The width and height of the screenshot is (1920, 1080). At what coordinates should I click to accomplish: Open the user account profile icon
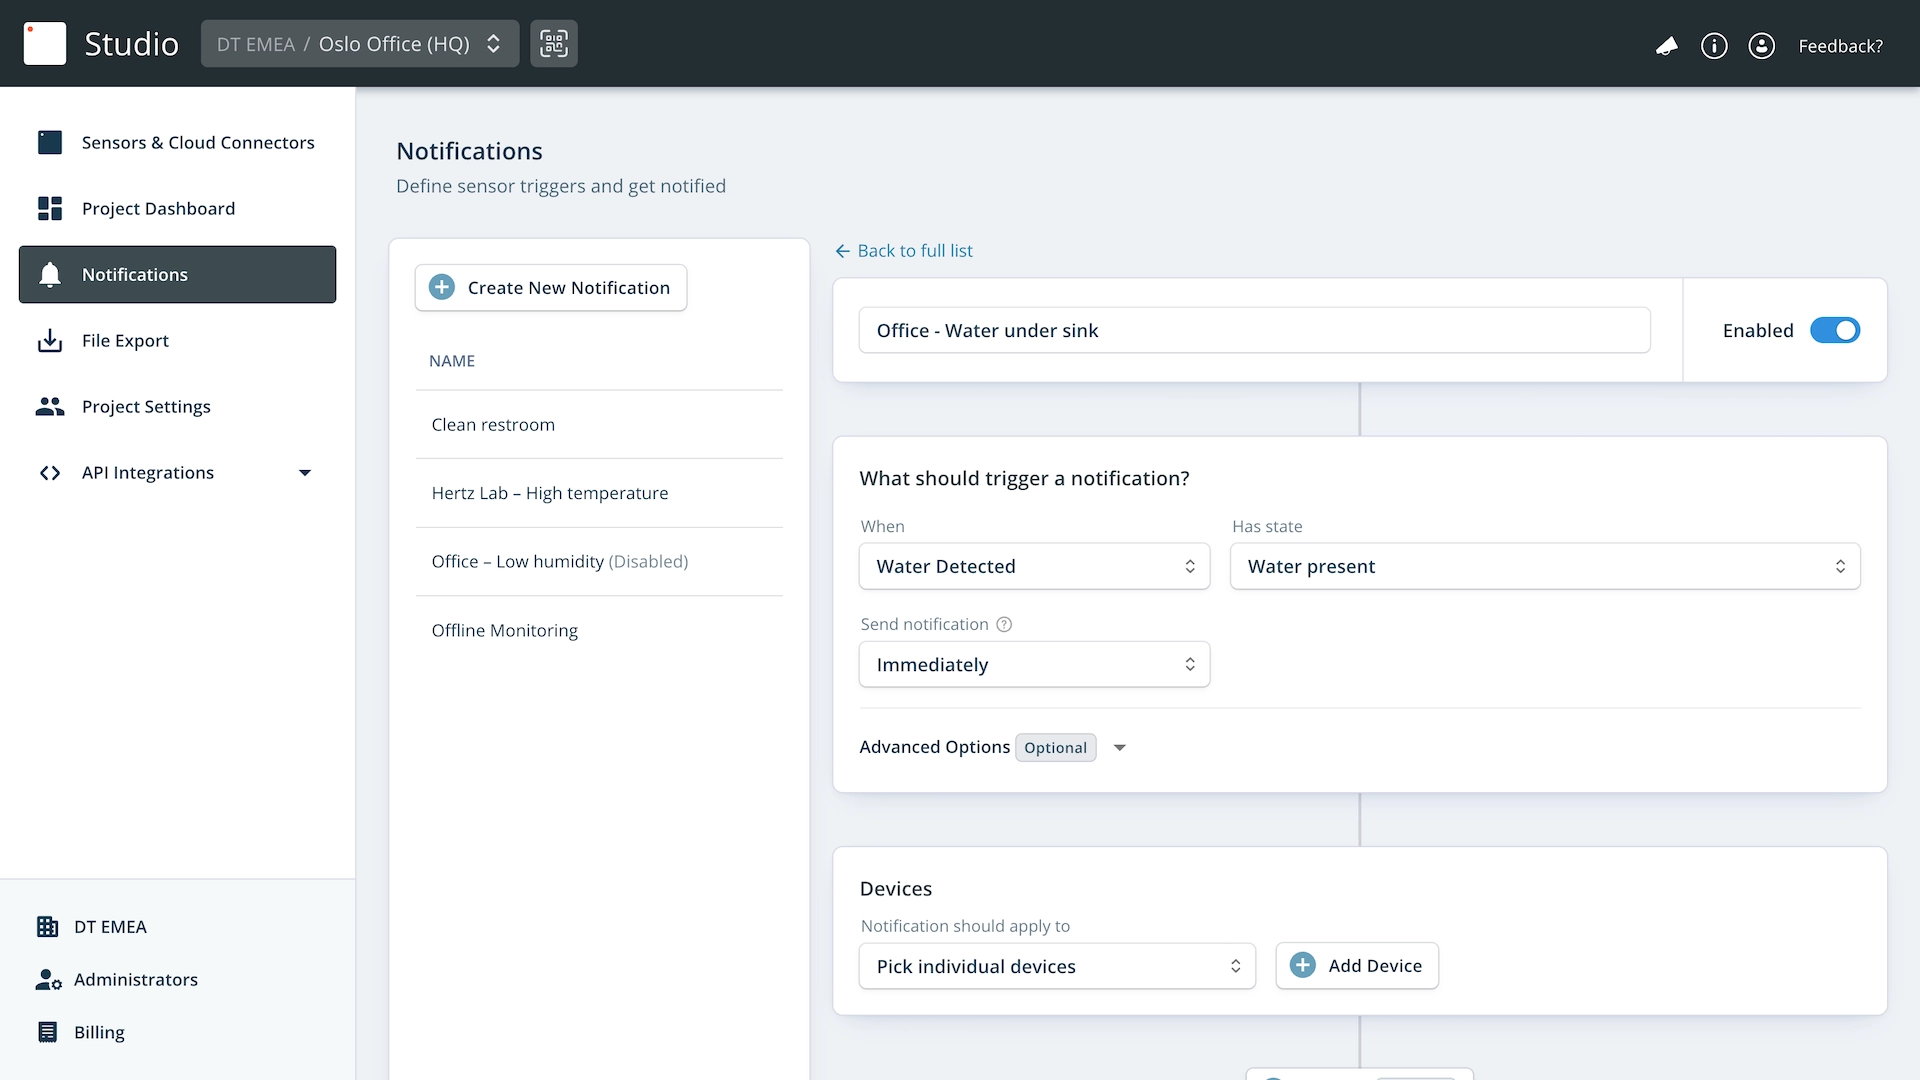tap(1761, 46)
